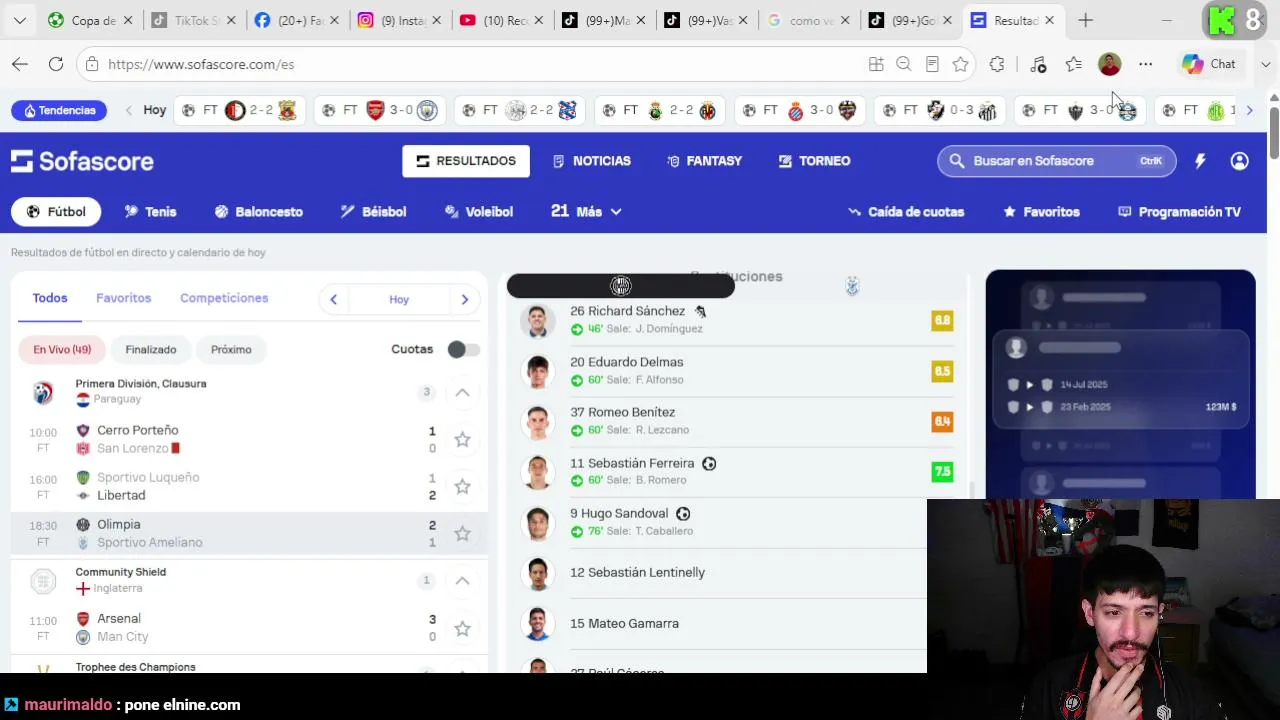The width and height of the screenshot is (1280, 720).
Task: Toggle the Cuotas switch
Action: [x=463, y=349]
